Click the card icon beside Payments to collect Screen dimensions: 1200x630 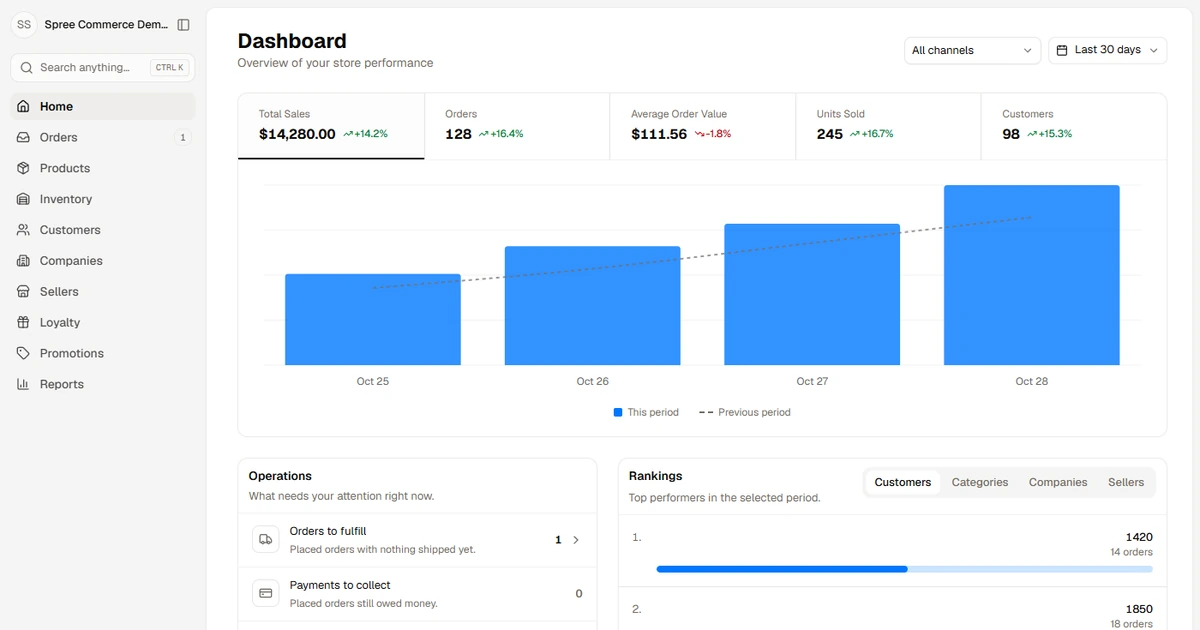pos(266,594)
